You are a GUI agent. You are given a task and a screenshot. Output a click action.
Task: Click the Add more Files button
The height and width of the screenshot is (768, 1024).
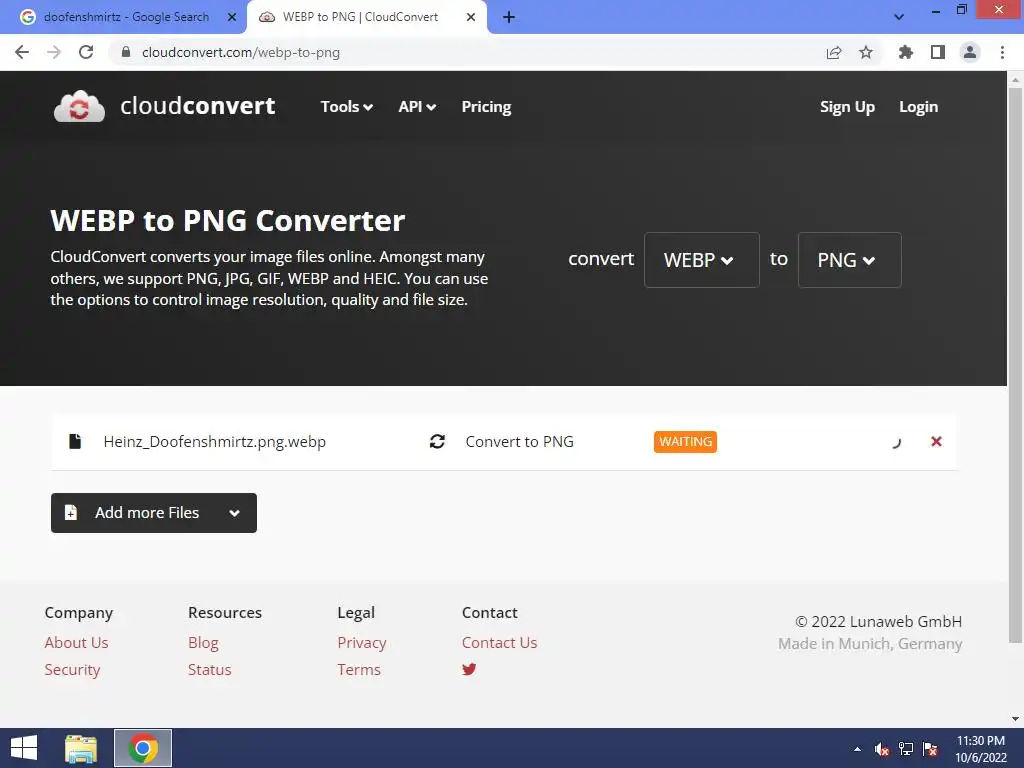(153, 513)
